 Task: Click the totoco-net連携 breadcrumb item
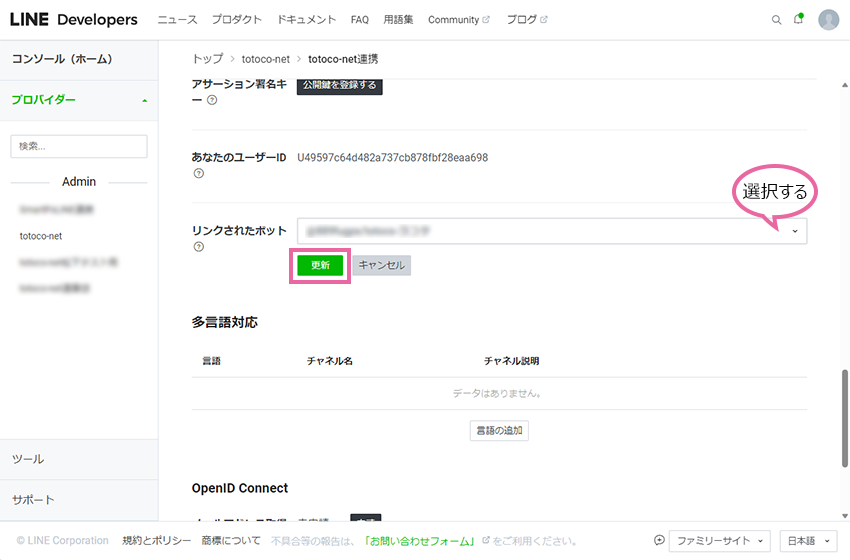click(x=343, y=59)
